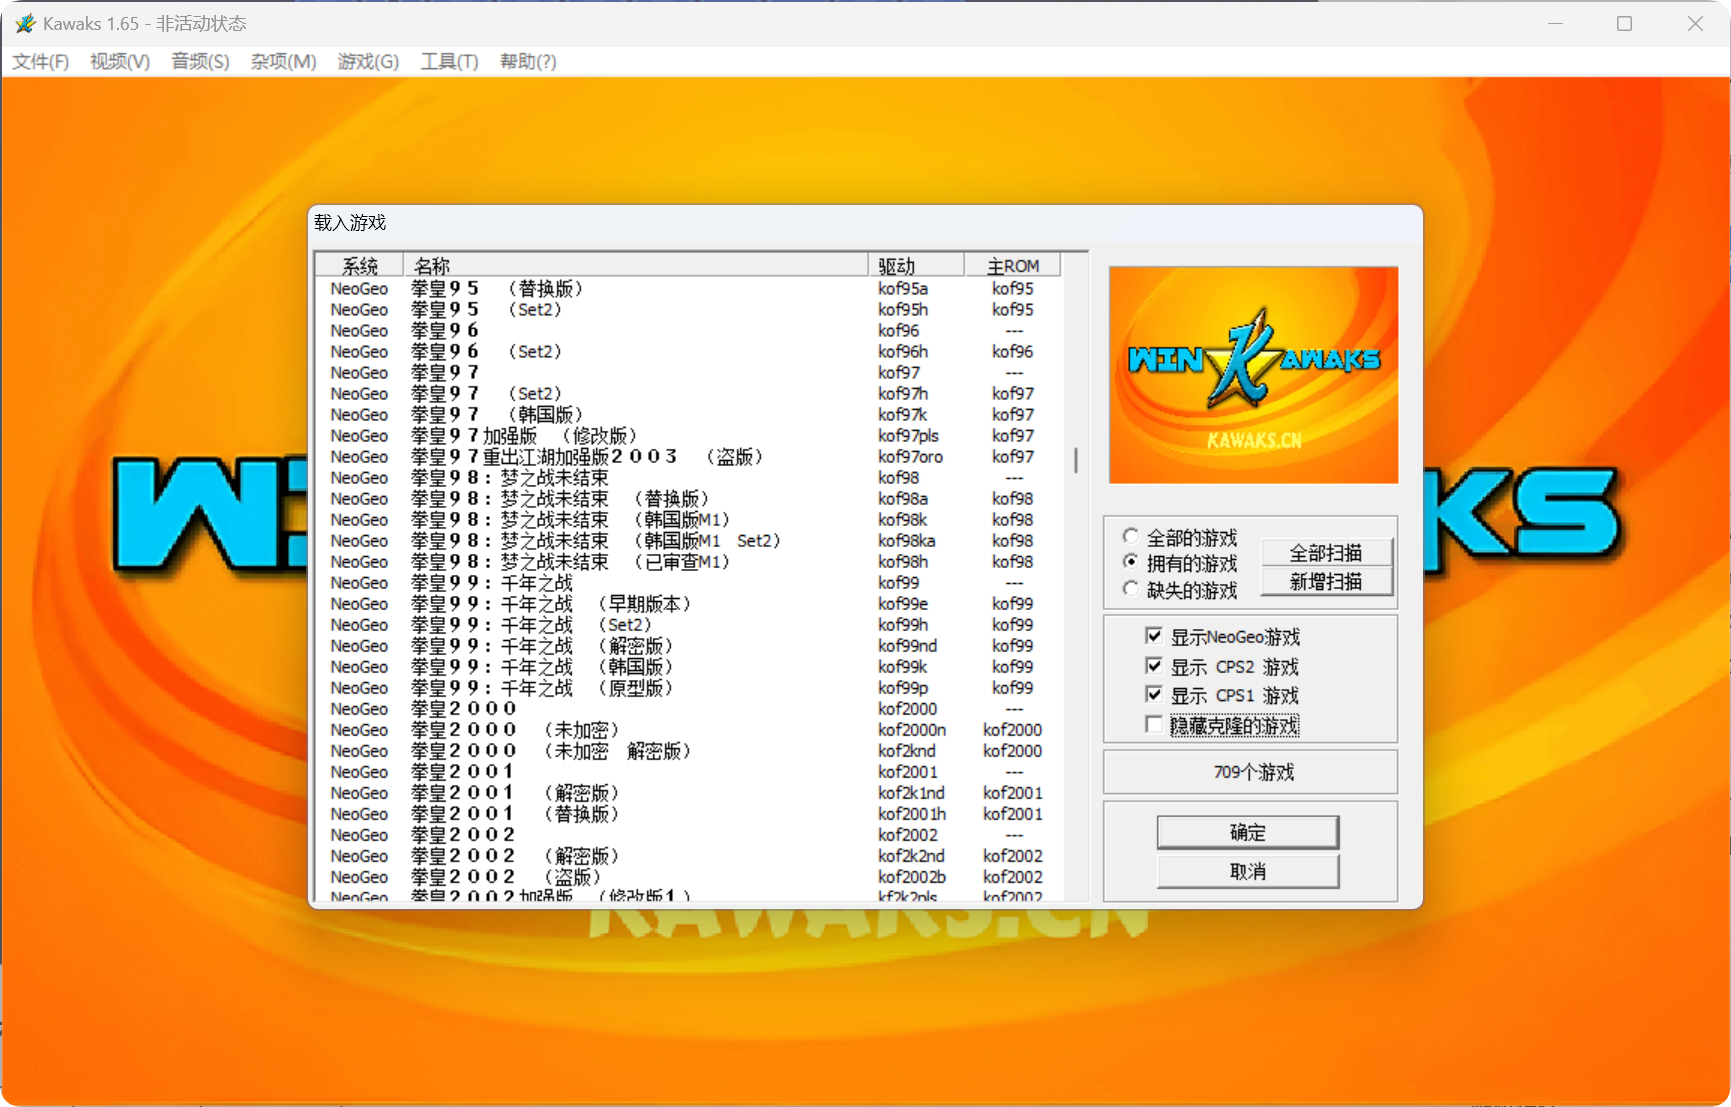Open the 游戏(G) menu
This screenshot has height=1107, width=1731.
368,62
